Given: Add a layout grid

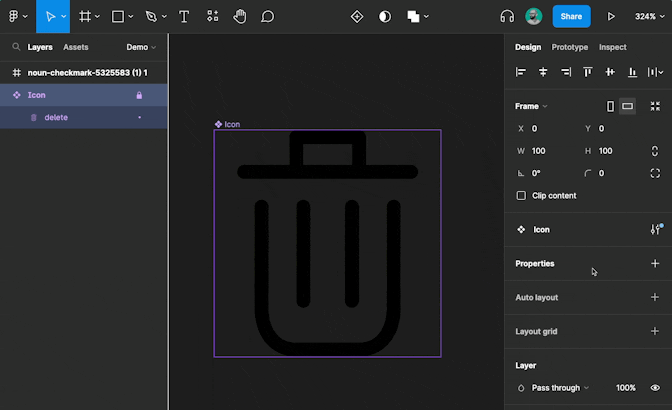Looking at the screenshot, I should (x=655, y=331).
